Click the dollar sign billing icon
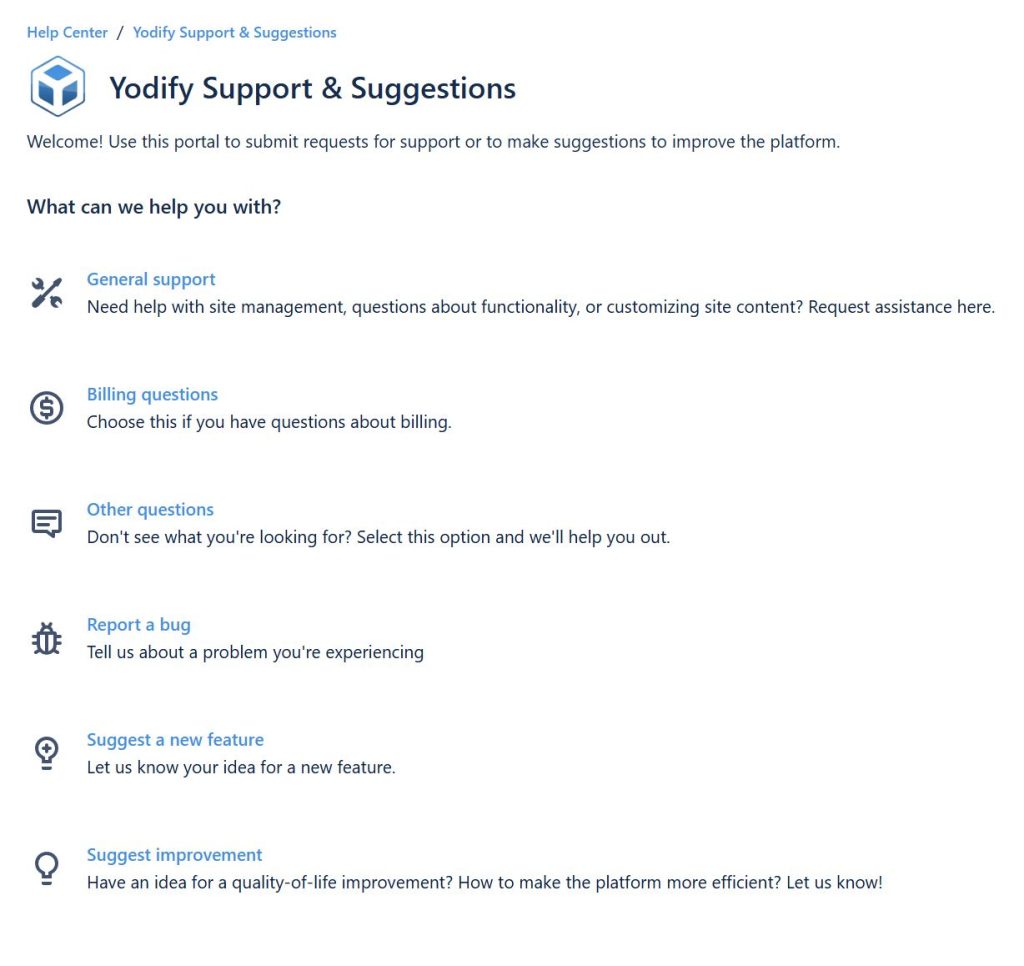 point(47,408)
